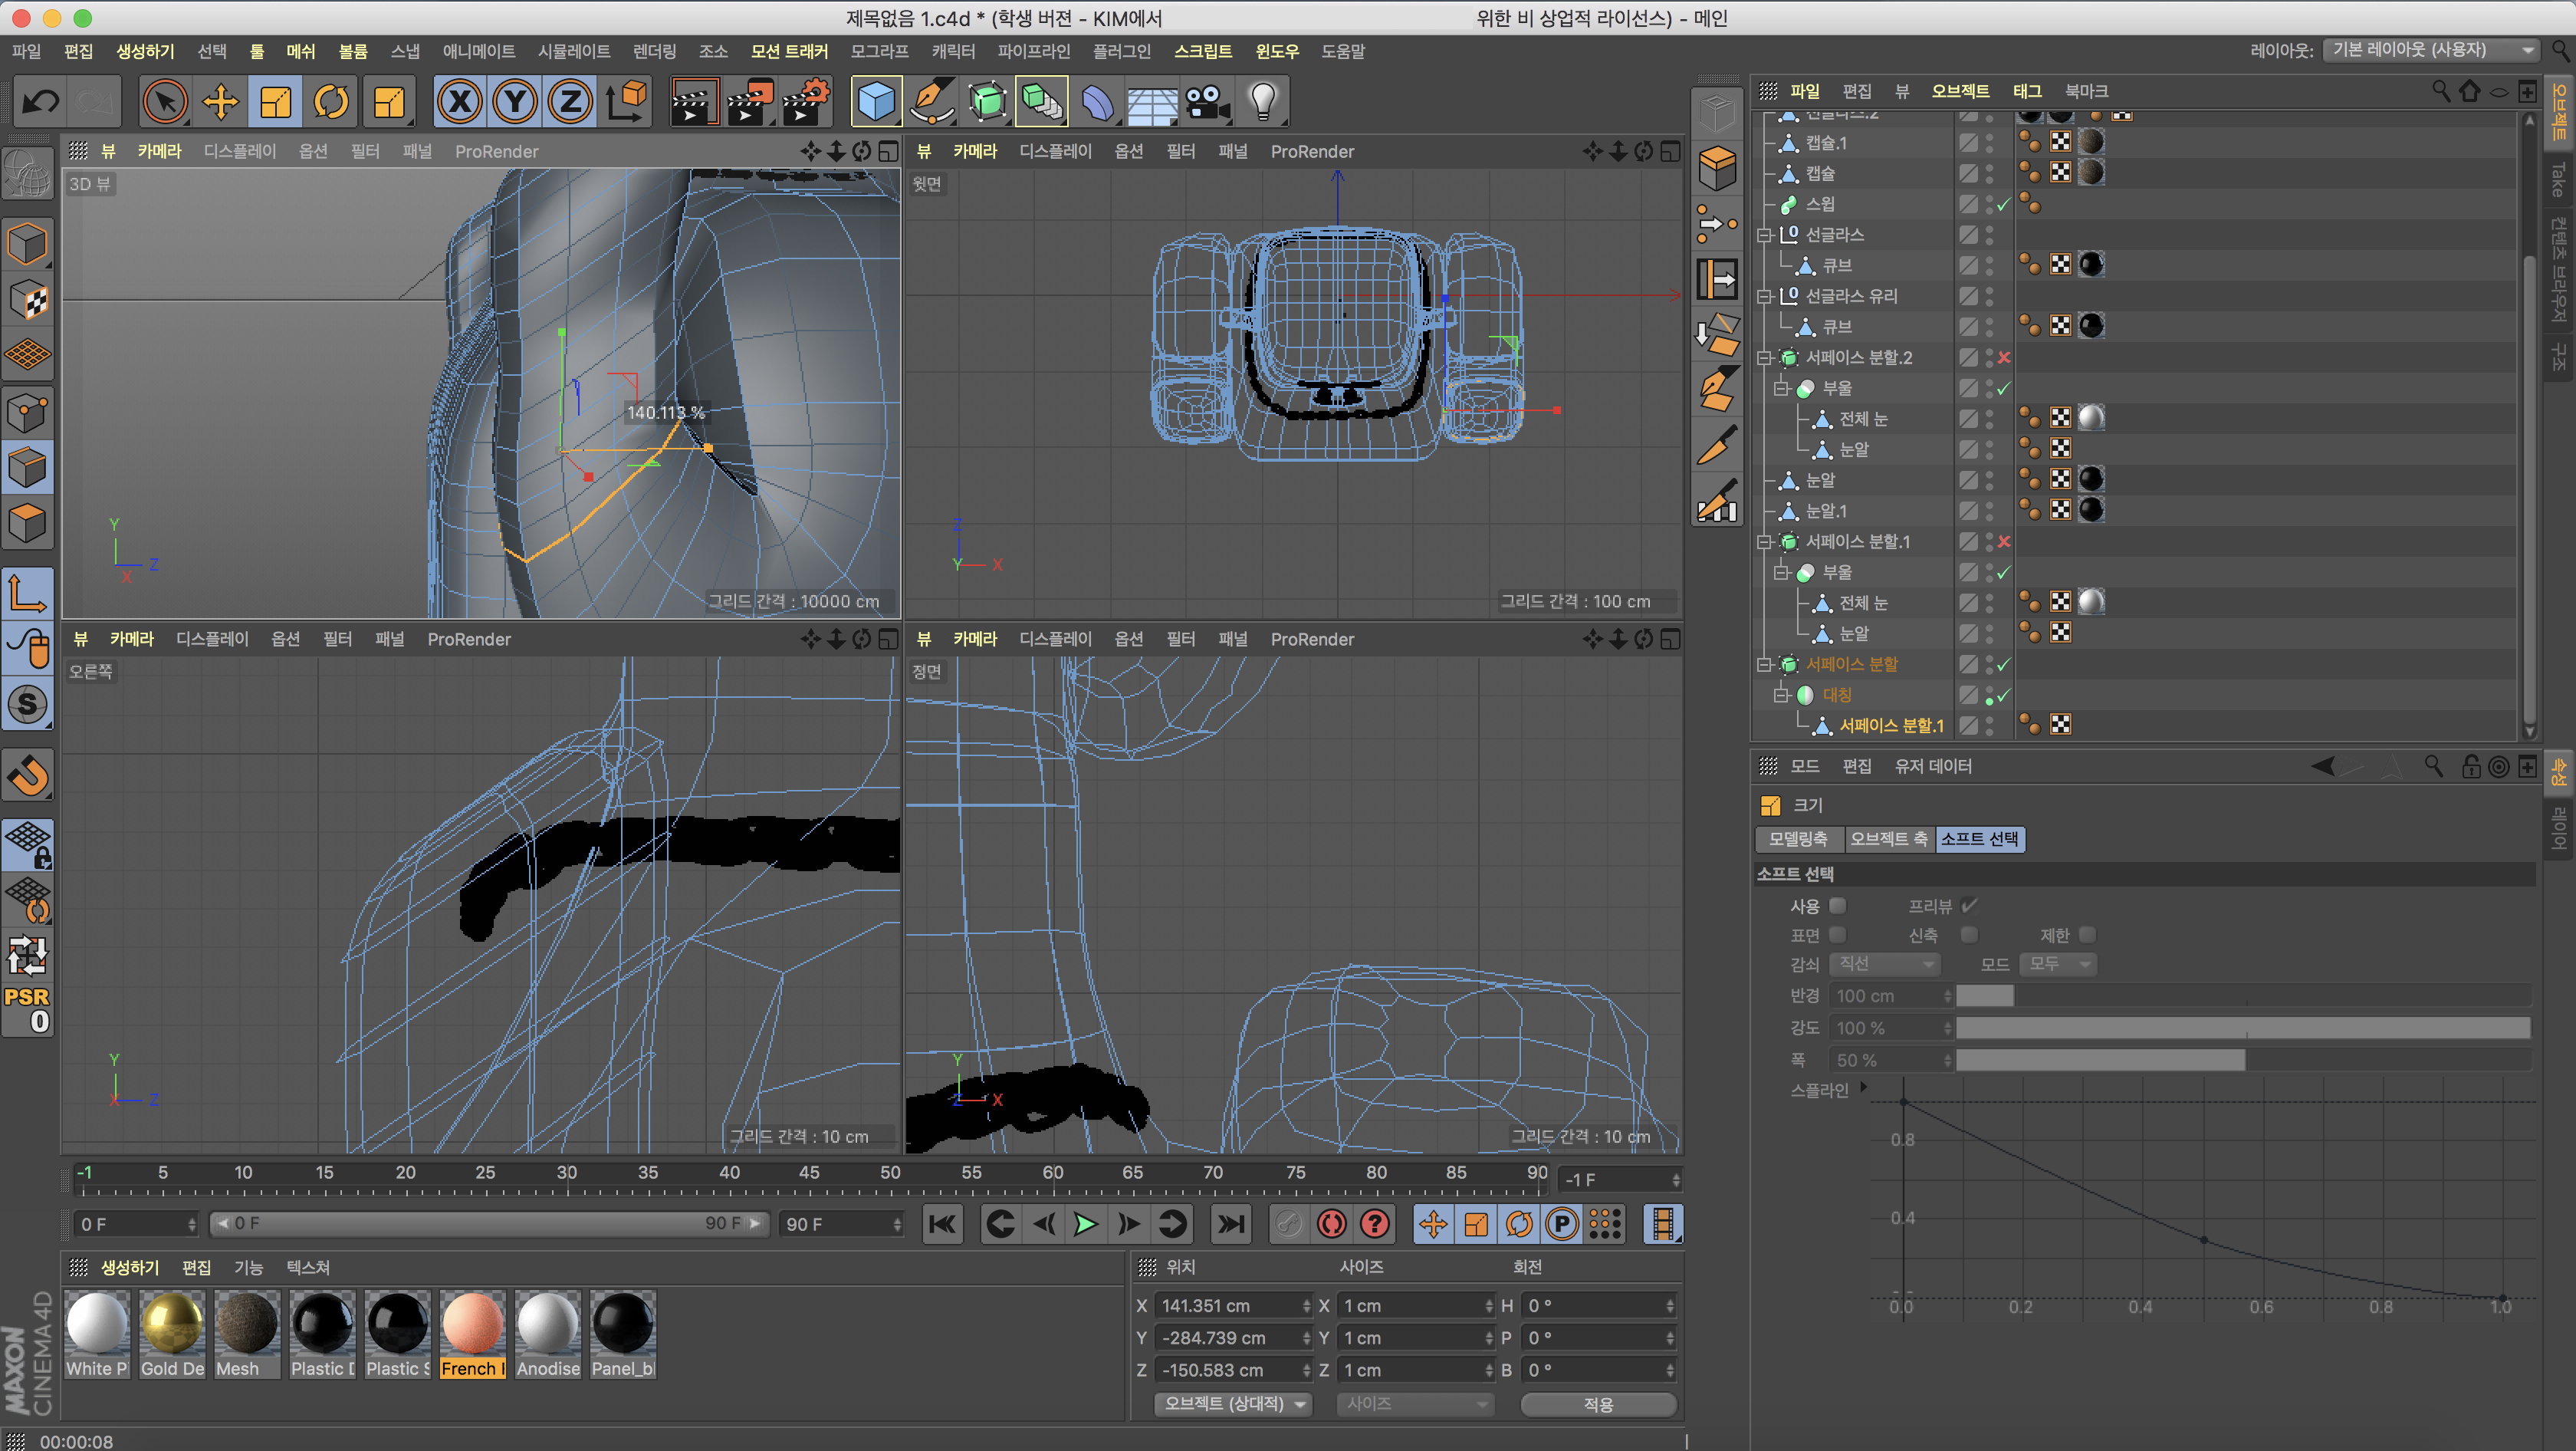
Task: Collapse the 선글라스 tree item
Action: point(1765,235)
